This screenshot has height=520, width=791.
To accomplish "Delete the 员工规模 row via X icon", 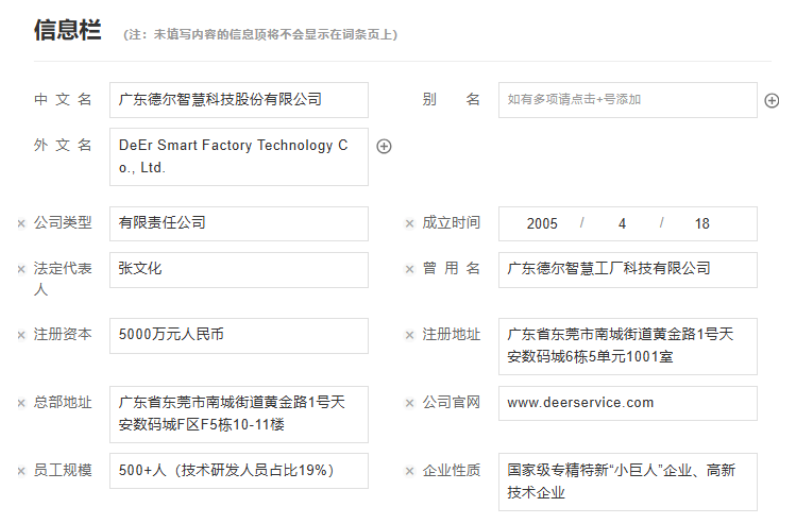I will pos(21,471).
